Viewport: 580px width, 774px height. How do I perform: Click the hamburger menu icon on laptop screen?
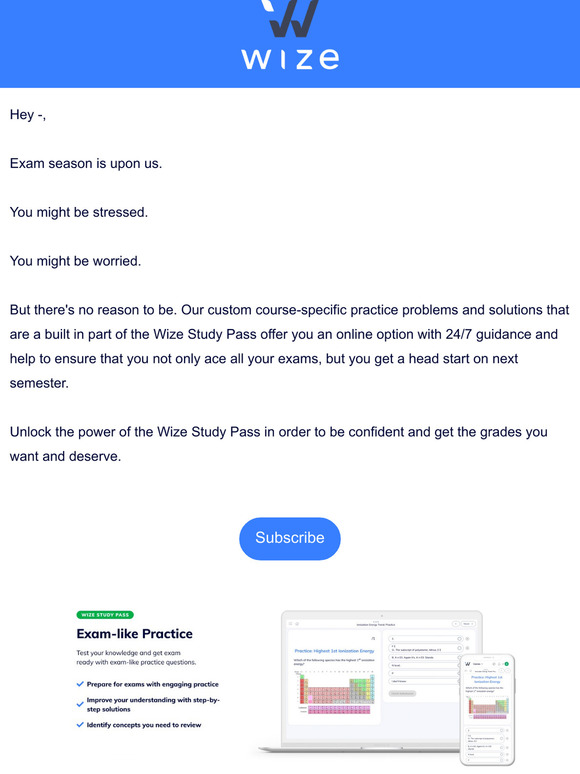[x=290, y=623]
